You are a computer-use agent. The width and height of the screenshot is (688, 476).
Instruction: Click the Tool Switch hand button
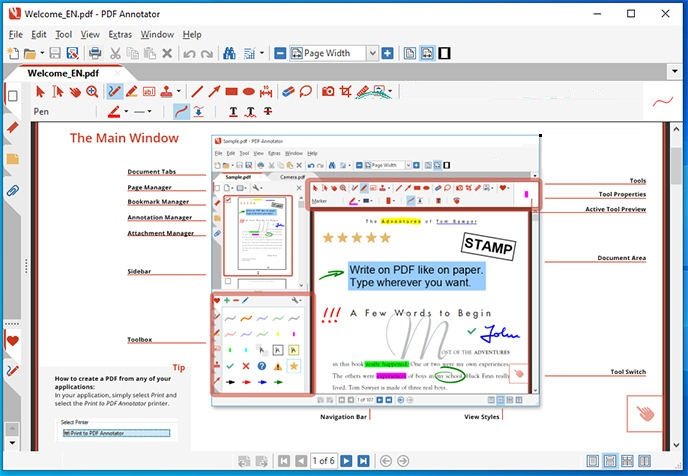point(645,413)
